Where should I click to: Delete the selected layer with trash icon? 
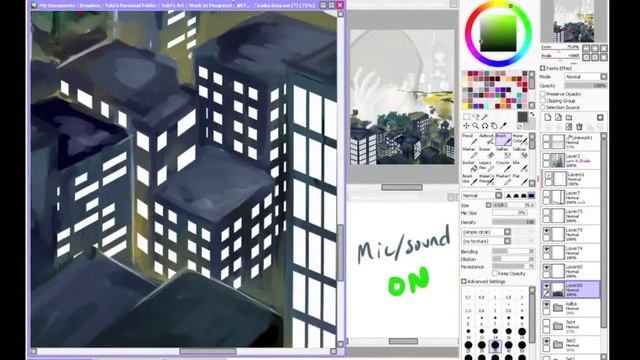tap(579, 127)
